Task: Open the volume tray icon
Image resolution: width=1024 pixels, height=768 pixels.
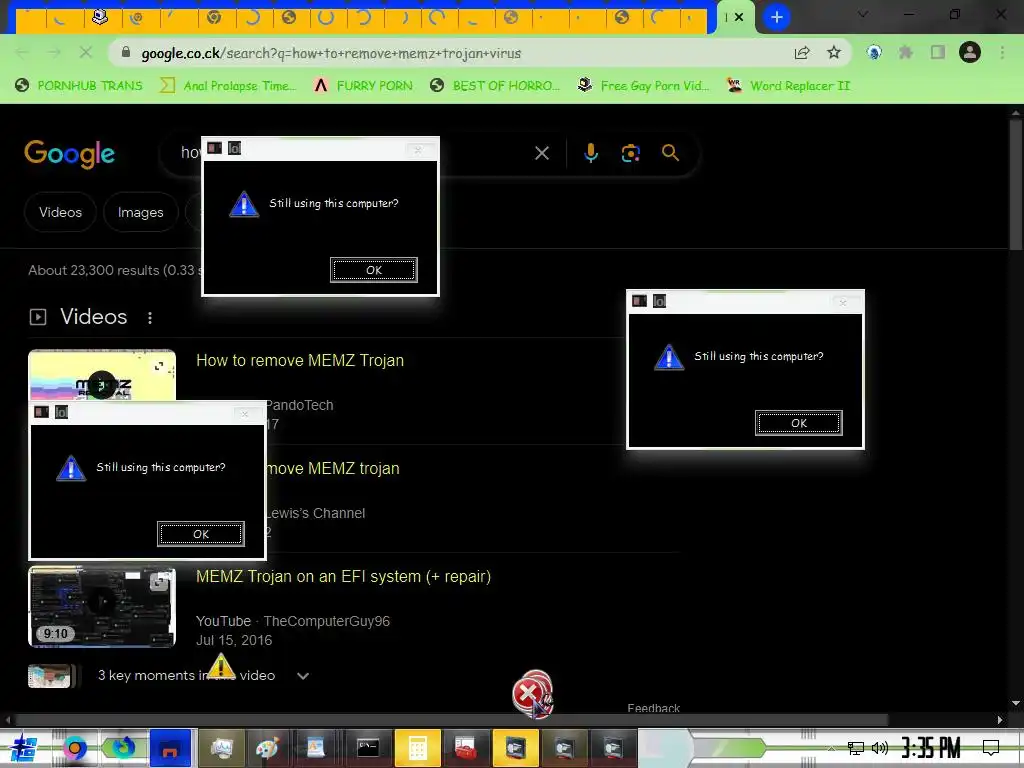Action: (880, 748)
